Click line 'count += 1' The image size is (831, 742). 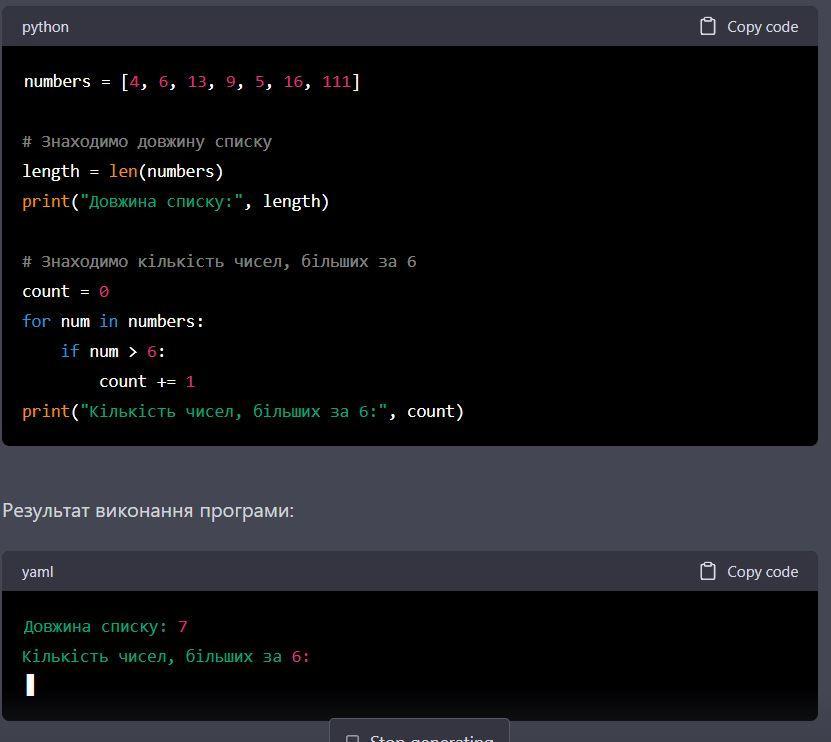tap(147, 382)
